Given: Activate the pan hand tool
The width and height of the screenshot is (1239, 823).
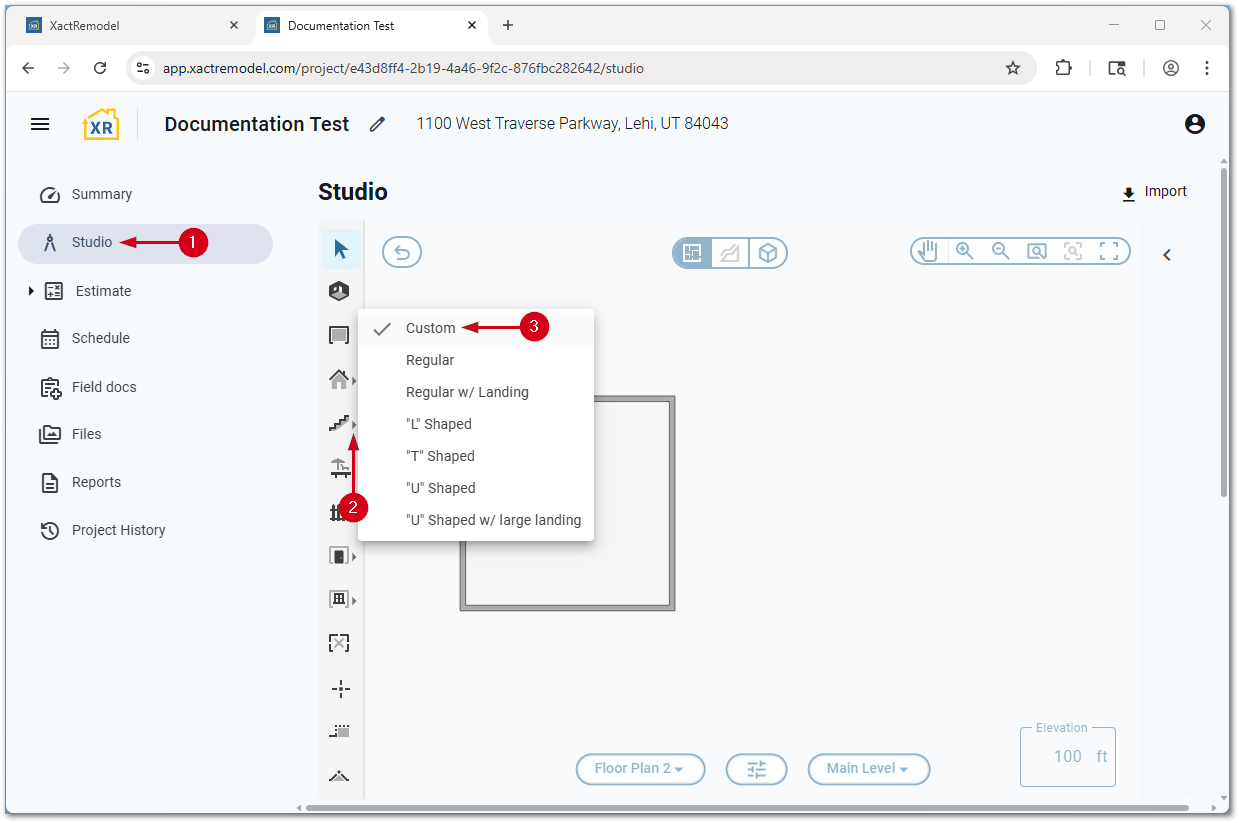Looking at the screenshot, I should [x=928, y=251].
